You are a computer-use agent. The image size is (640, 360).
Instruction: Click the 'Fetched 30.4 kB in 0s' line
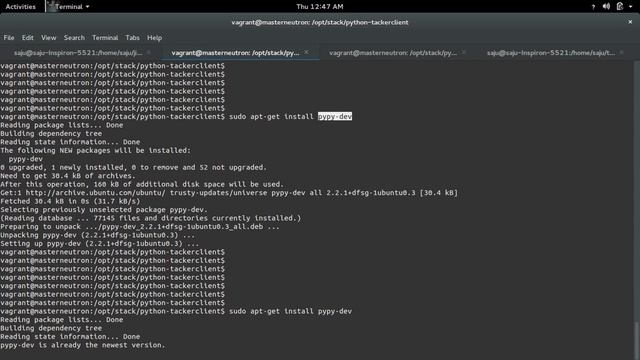(70, 201)
